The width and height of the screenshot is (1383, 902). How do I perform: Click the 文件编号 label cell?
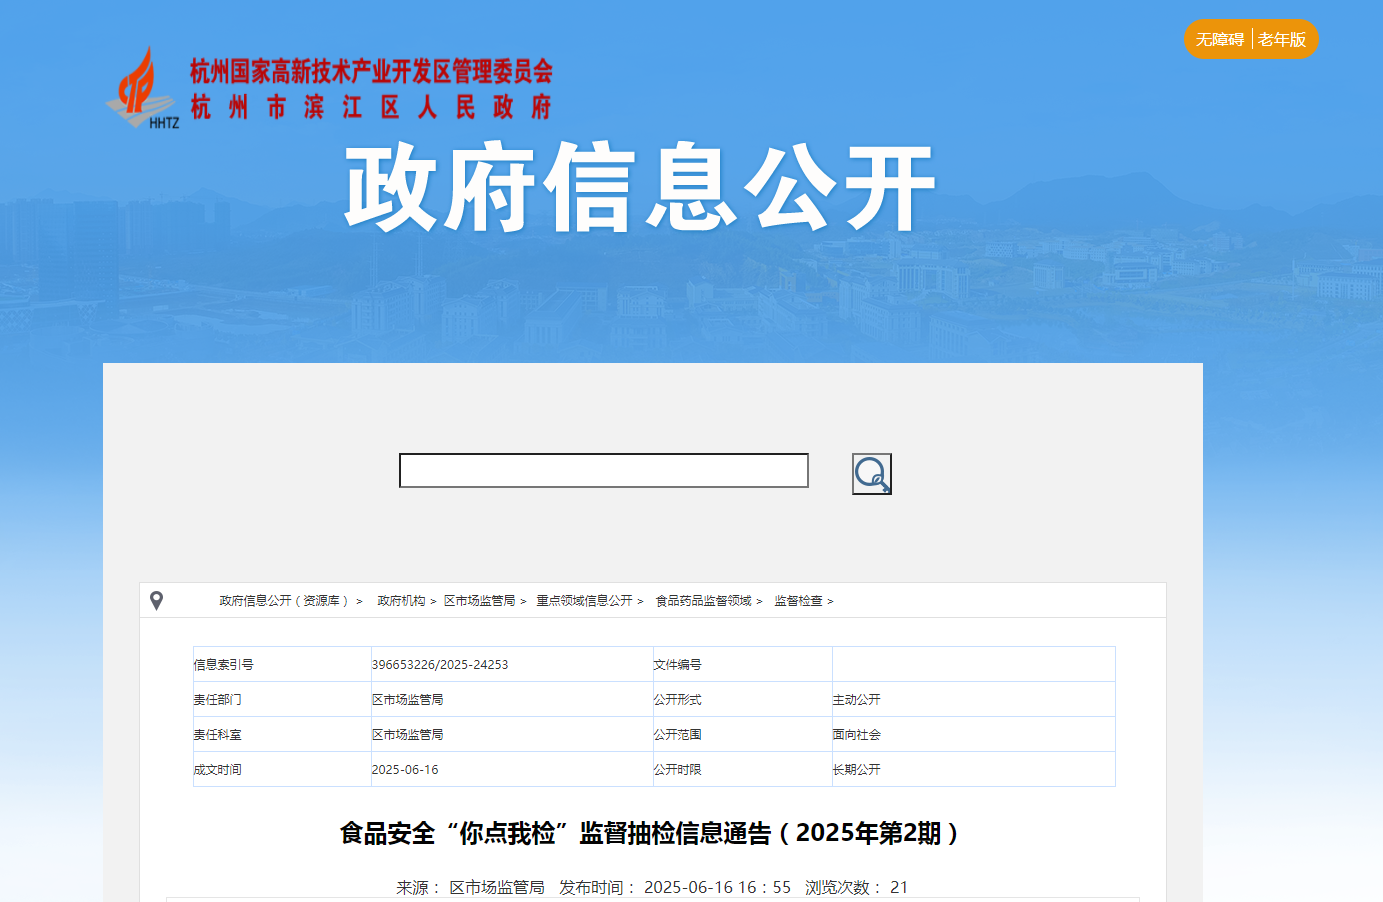(742, 665)
